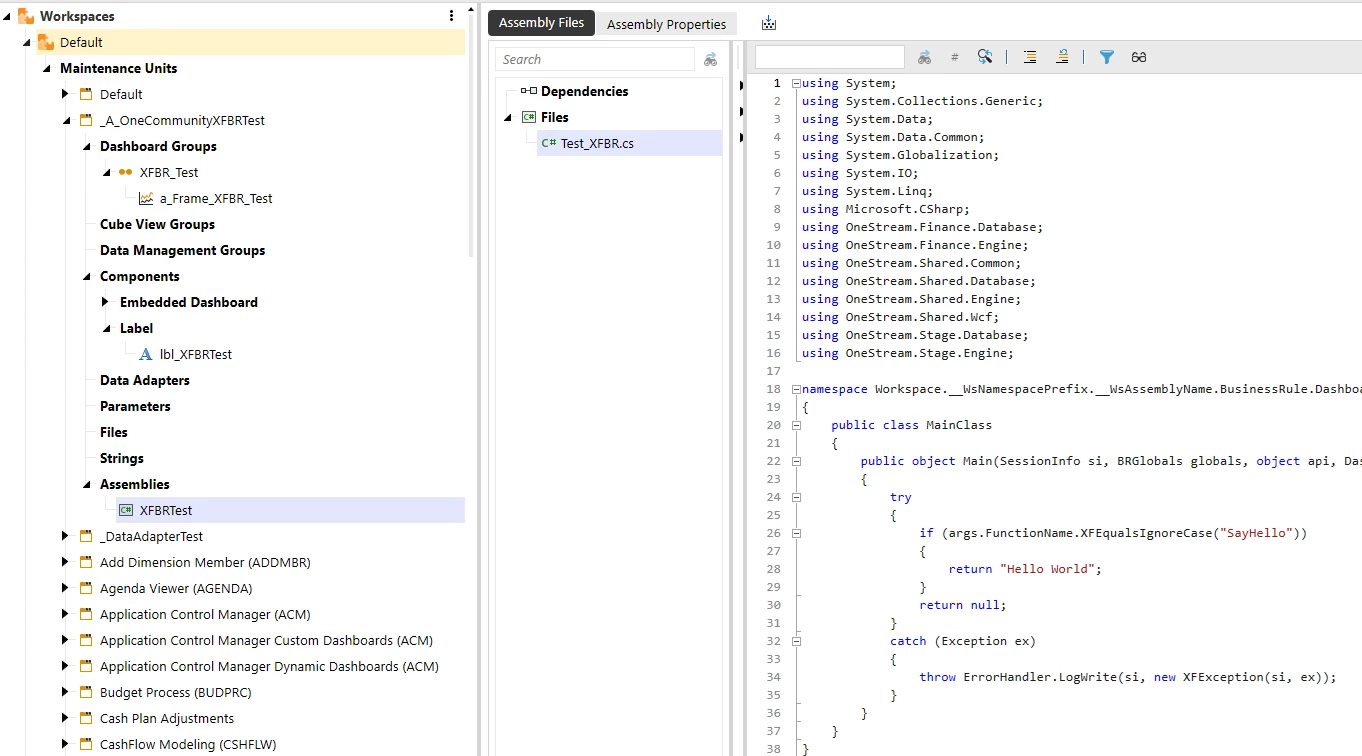
Task: Switch to the Assembly Files tab
Action: pyautogui.click(x=542, y=23)
